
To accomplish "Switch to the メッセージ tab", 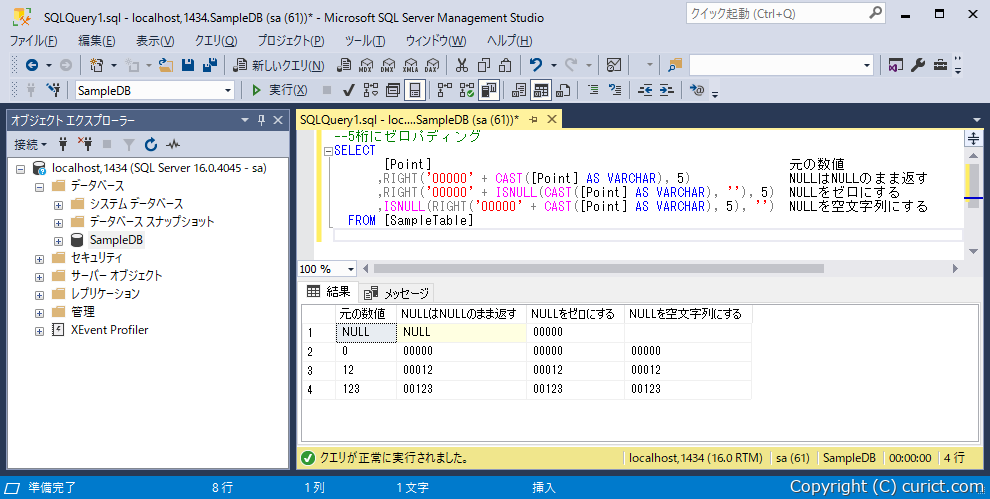I will click(x=398, y=292).
